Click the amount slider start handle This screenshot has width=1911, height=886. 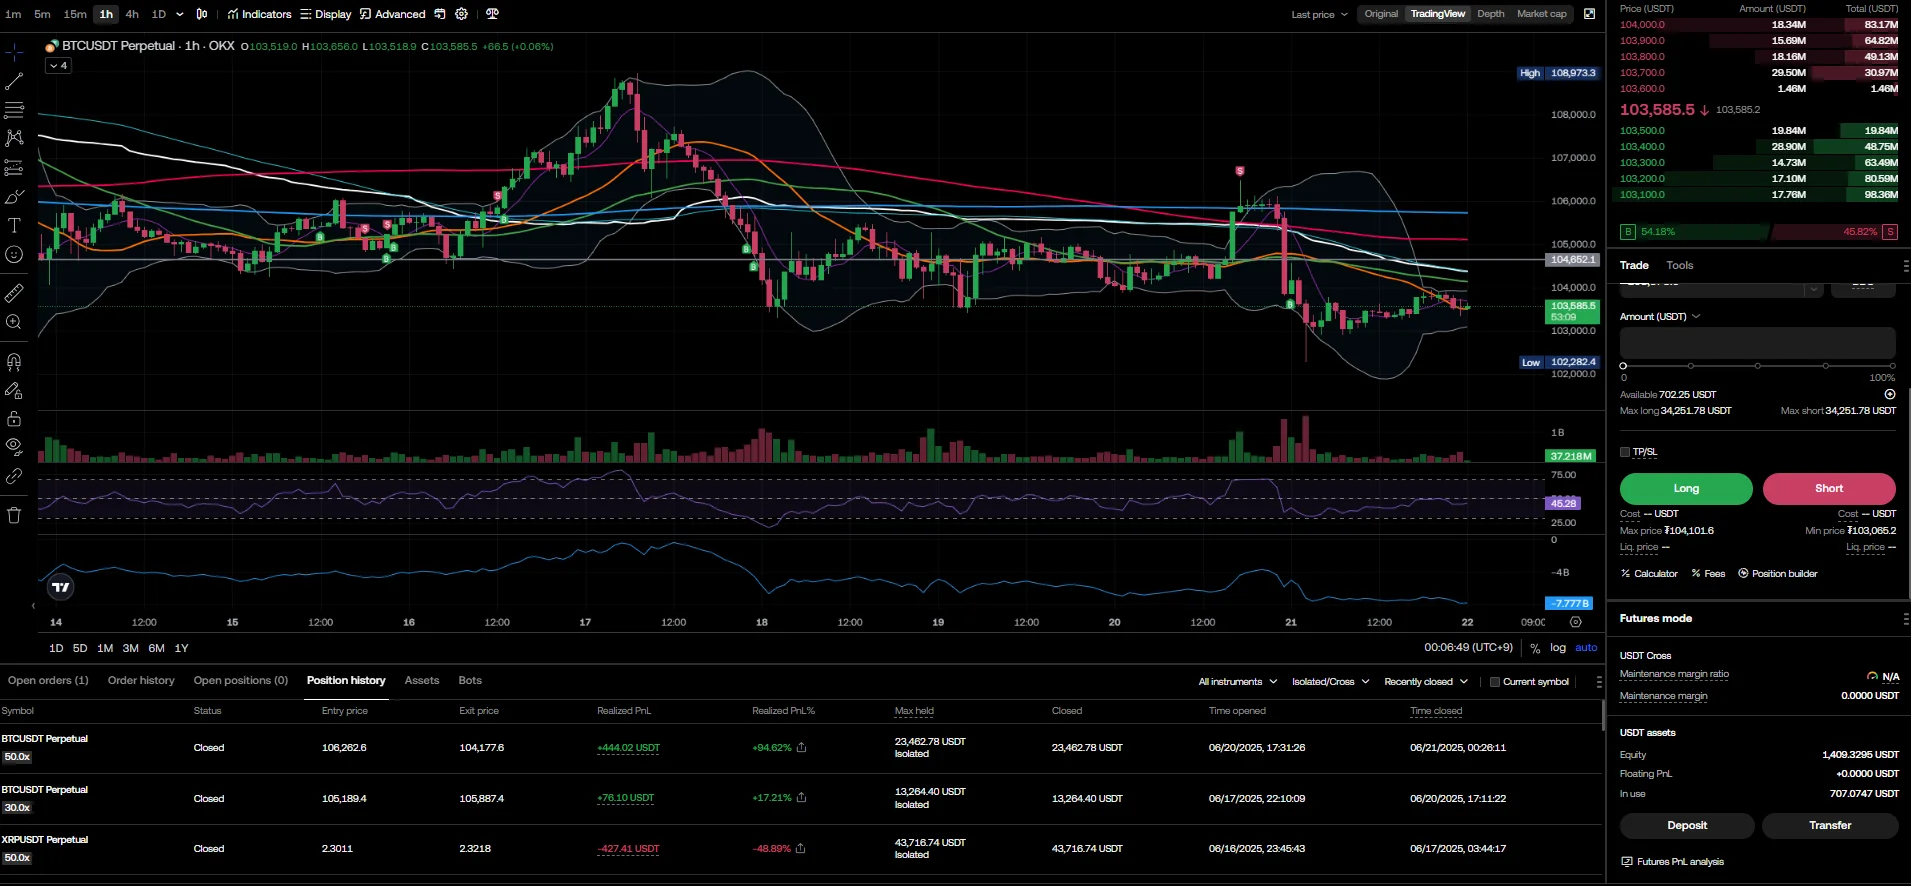pyautogui.click(x=1623, y=366)
